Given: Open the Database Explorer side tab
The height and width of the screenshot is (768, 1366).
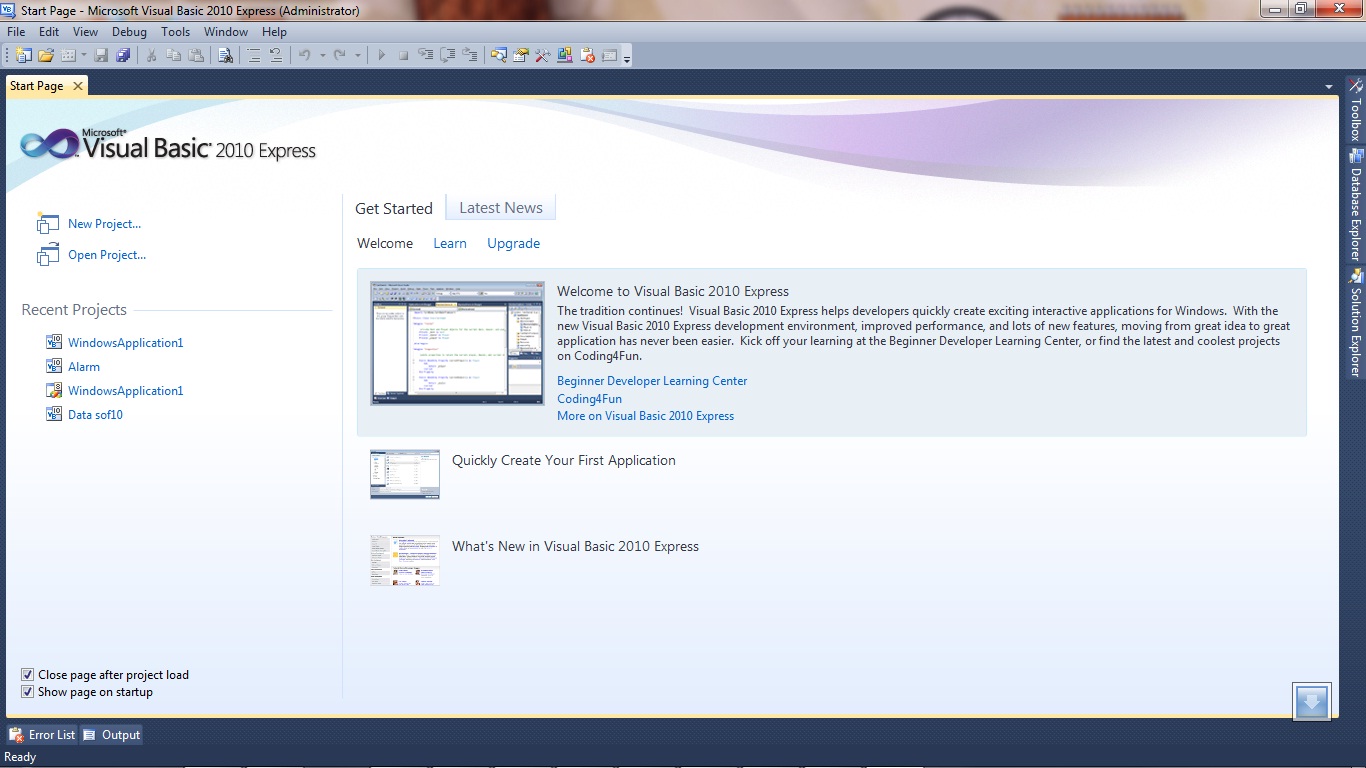Looking at the screenshot, I should click(x=1355, y=206).
